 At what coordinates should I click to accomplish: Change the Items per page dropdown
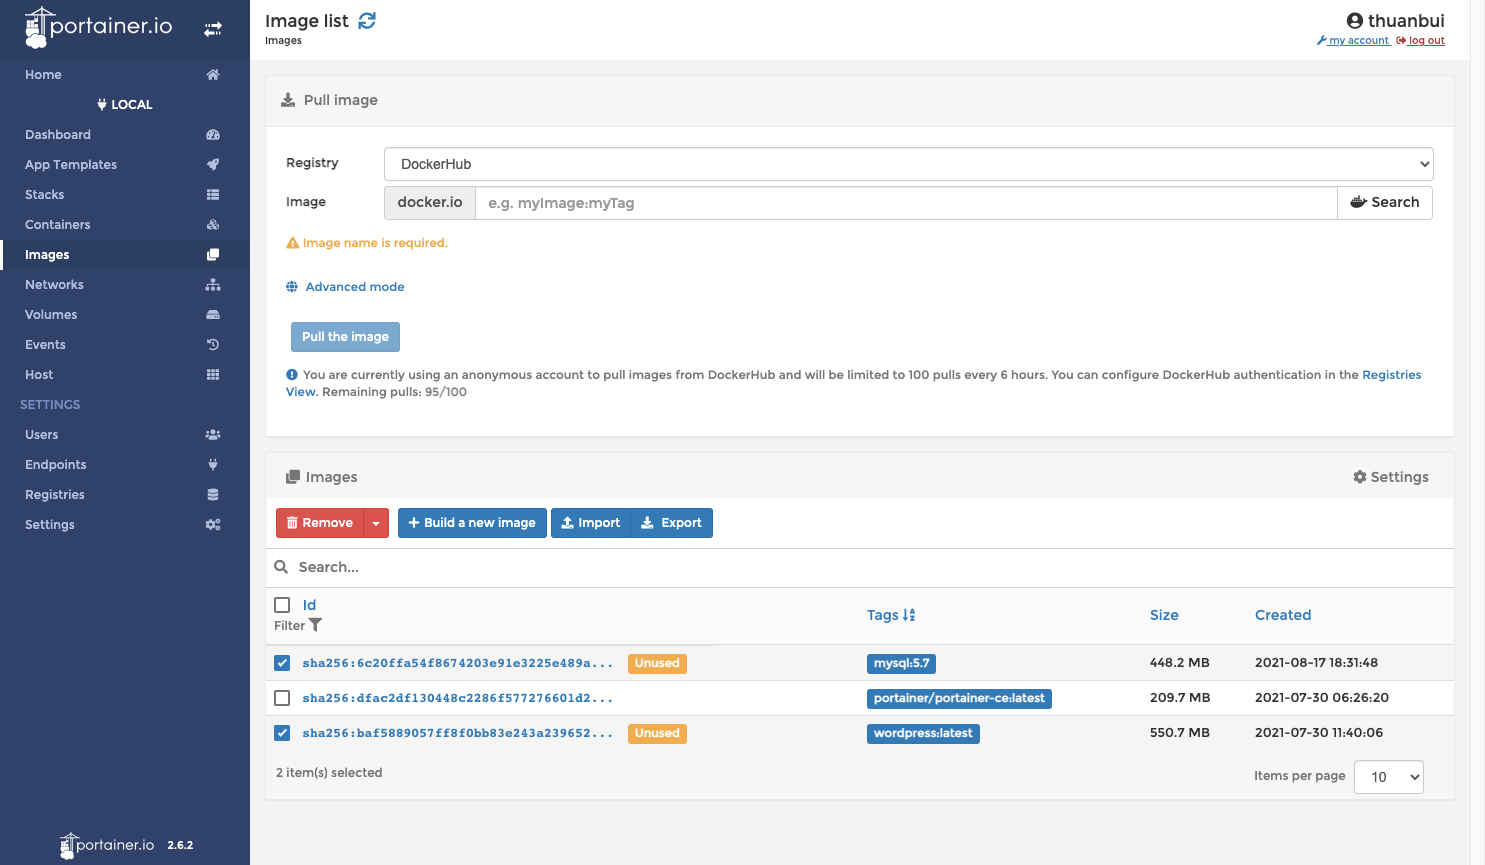click(x=1388, y=776)
